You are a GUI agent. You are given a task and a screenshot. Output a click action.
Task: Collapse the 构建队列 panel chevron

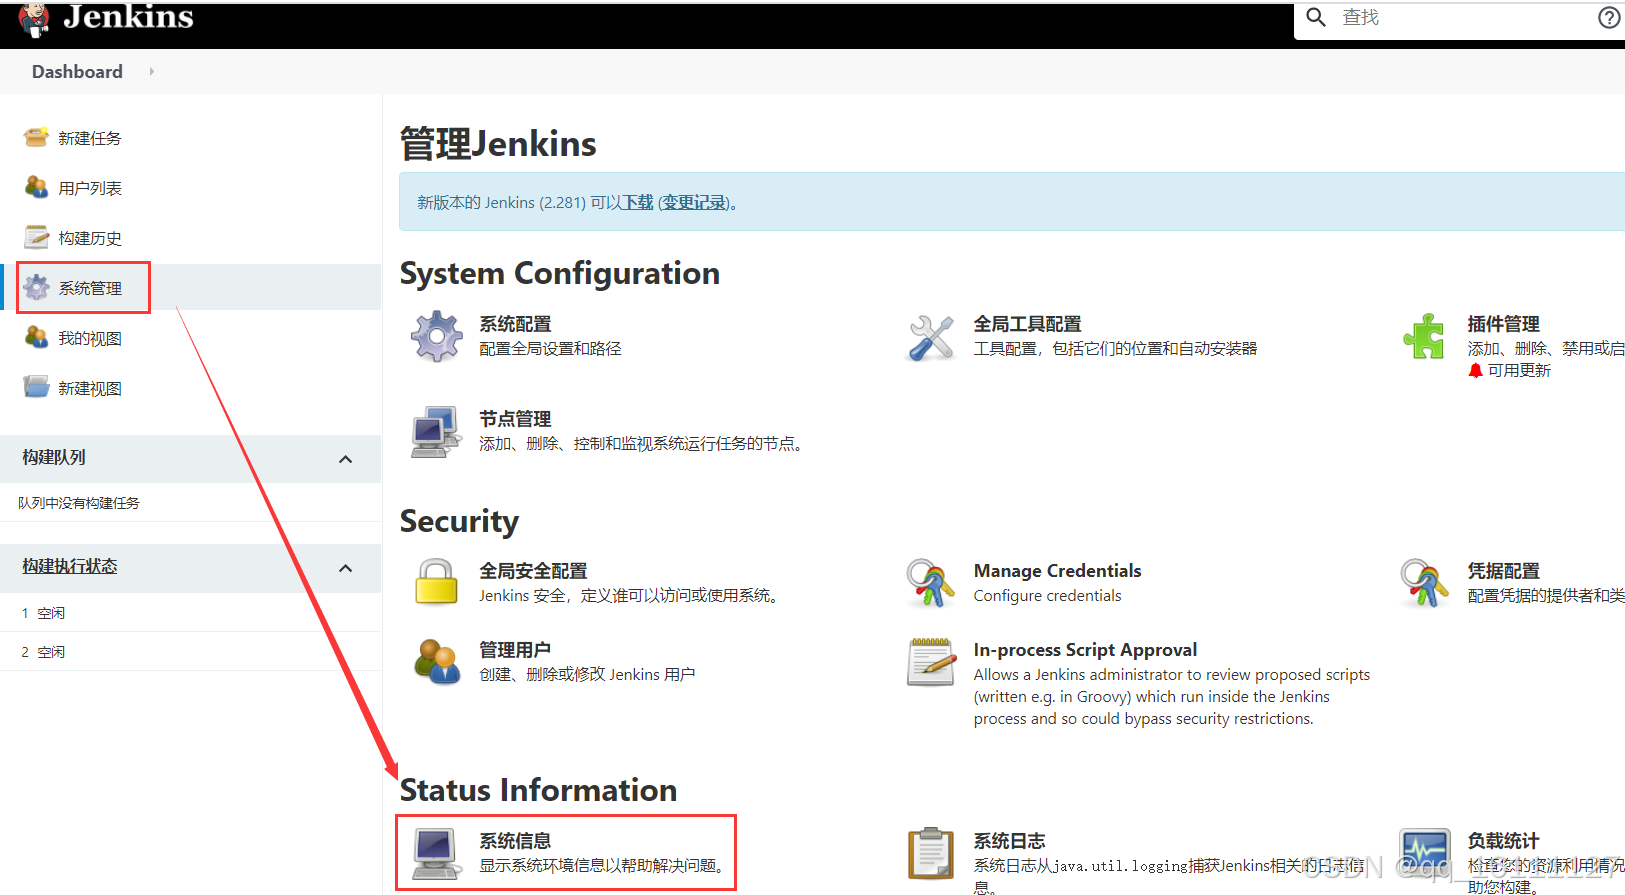click(x=346, y=459)
